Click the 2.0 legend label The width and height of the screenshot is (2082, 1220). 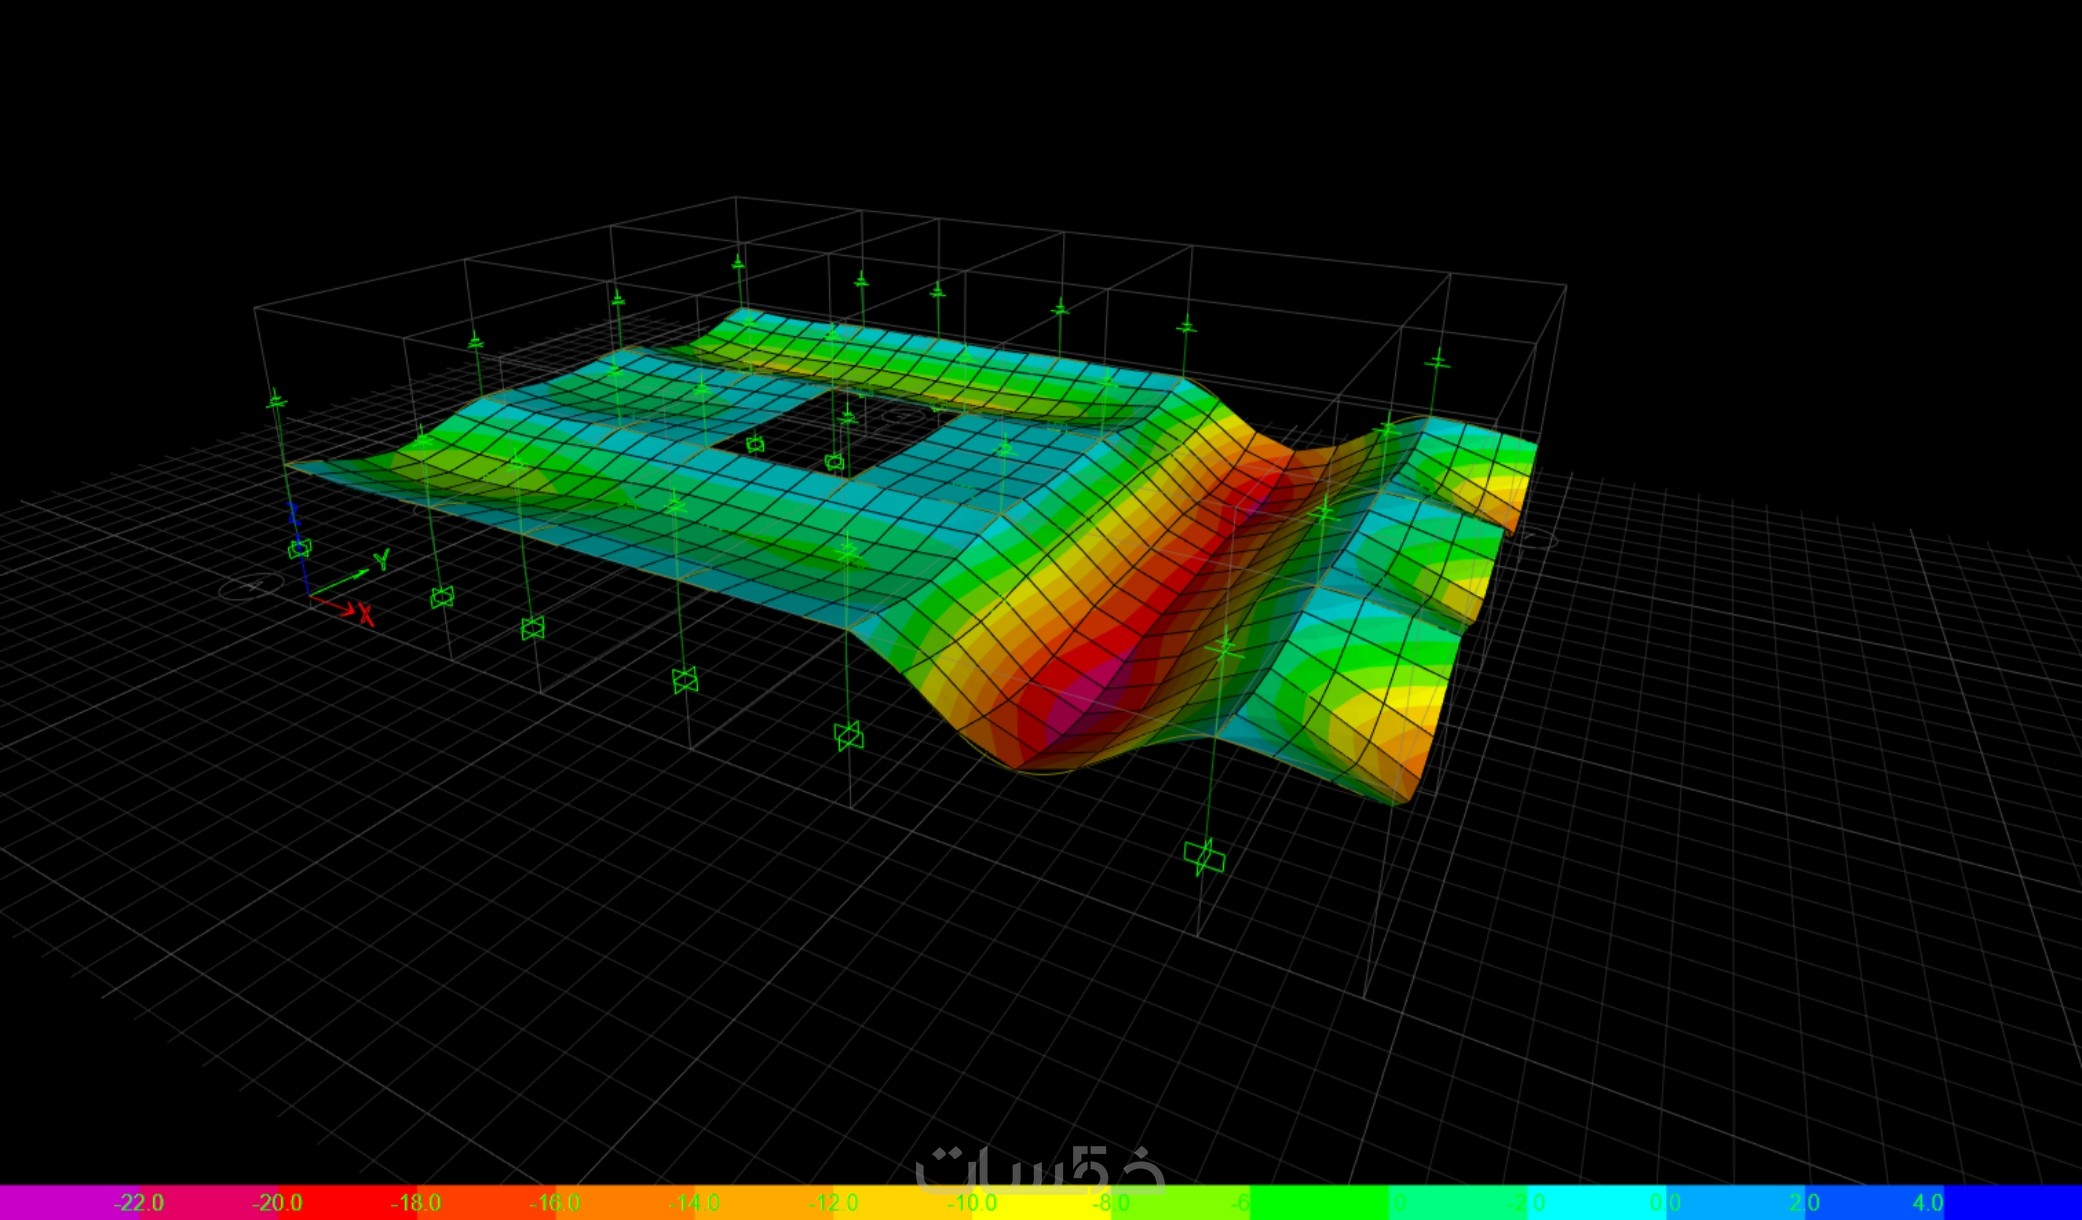coord(1804,1203)
